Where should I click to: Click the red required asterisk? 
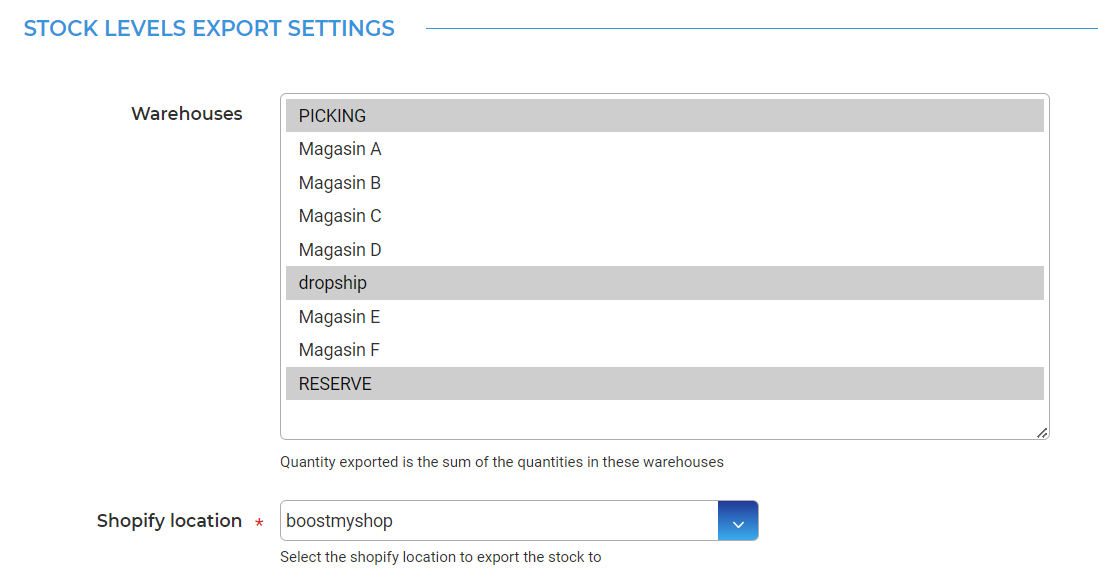[259, 523]
